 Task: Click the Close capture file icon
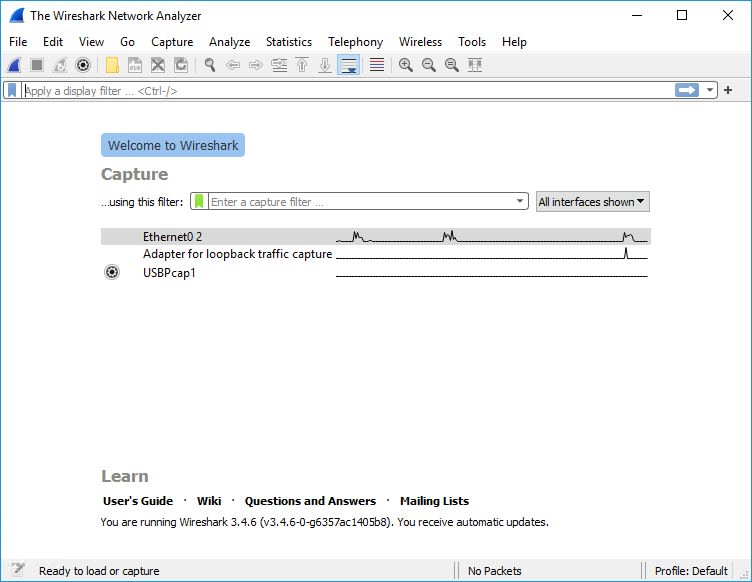[158, 65]
